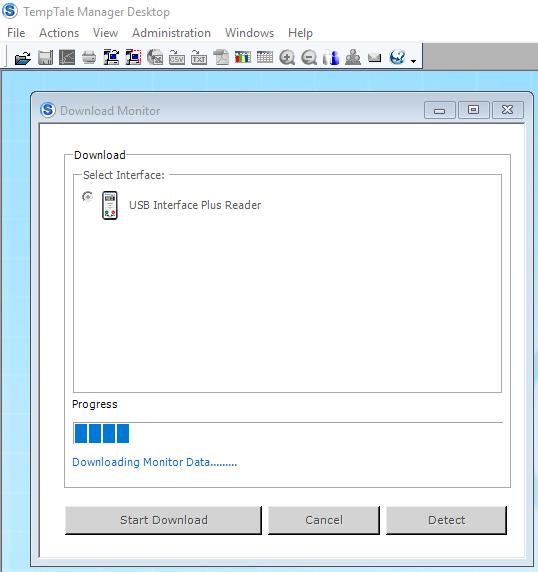Click the TempTale Manager Desktop app logo
The height and width of the screenshot is (572, 538).
tap(10, 11)
